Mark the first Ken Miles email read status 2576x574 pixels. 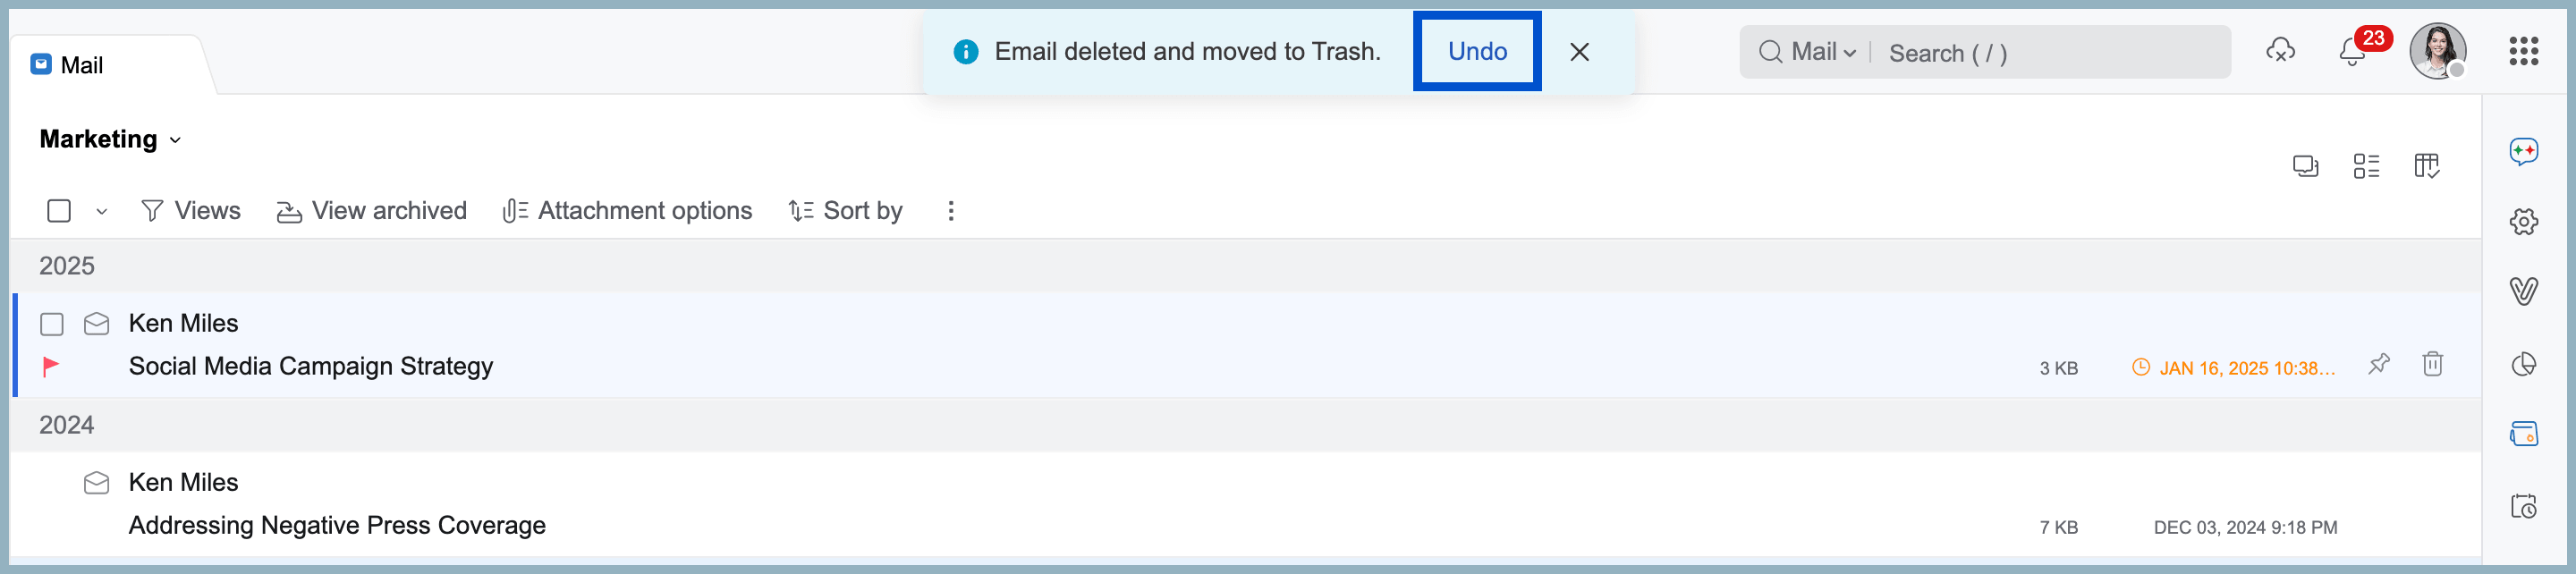pyautogui.click(x=96, y=324)
